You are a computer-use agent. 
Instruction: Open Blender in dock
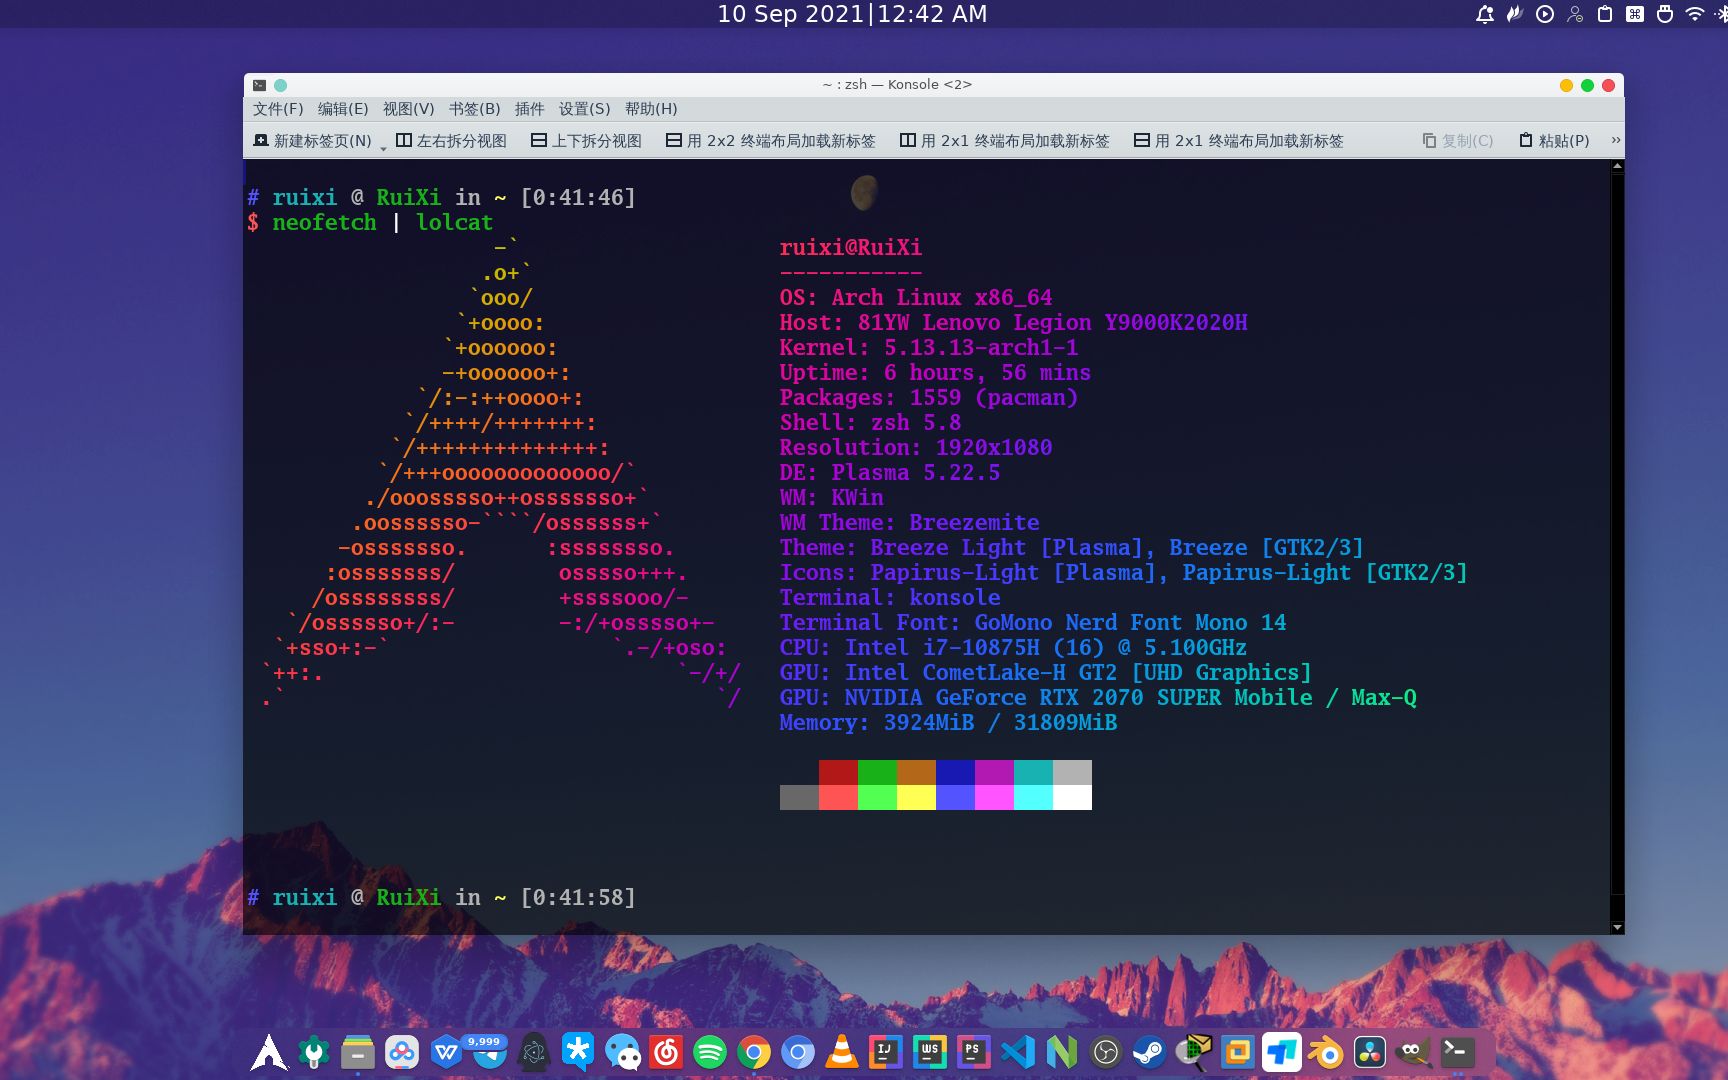(1326, 1052)
